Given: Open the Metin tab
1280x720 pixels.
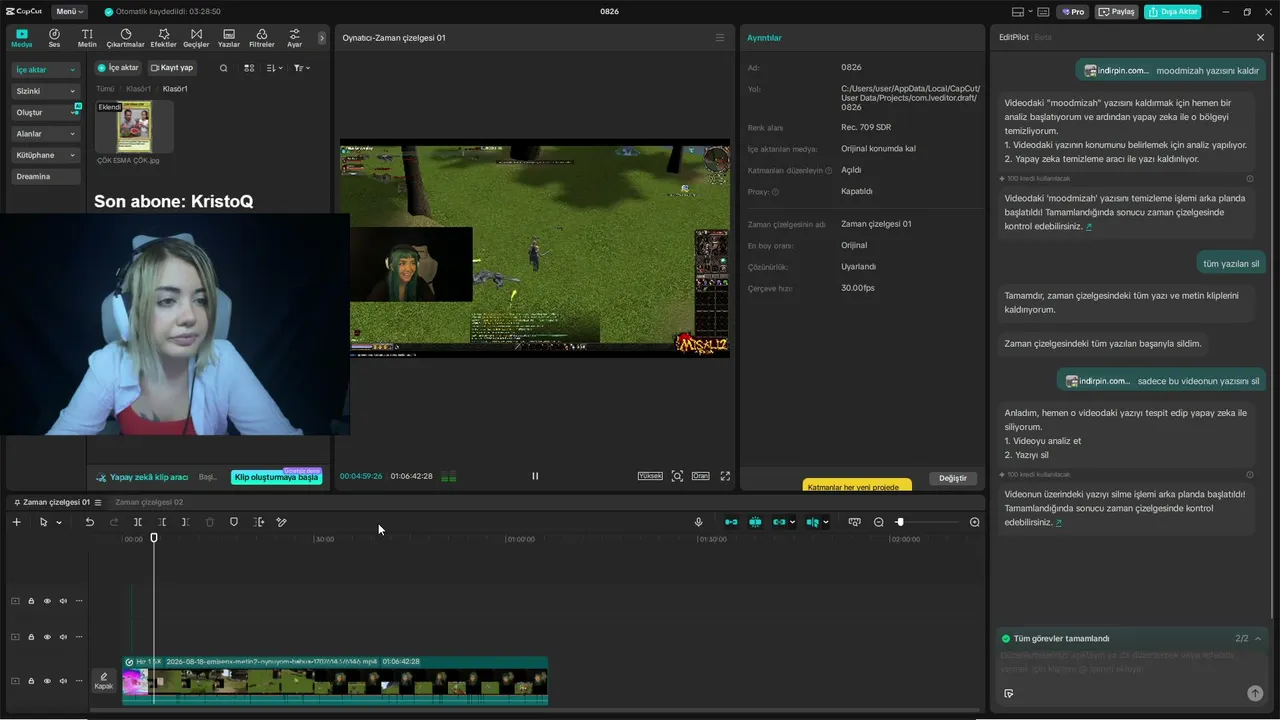Looking at the screenshot, I should click(x=87, y=38).
